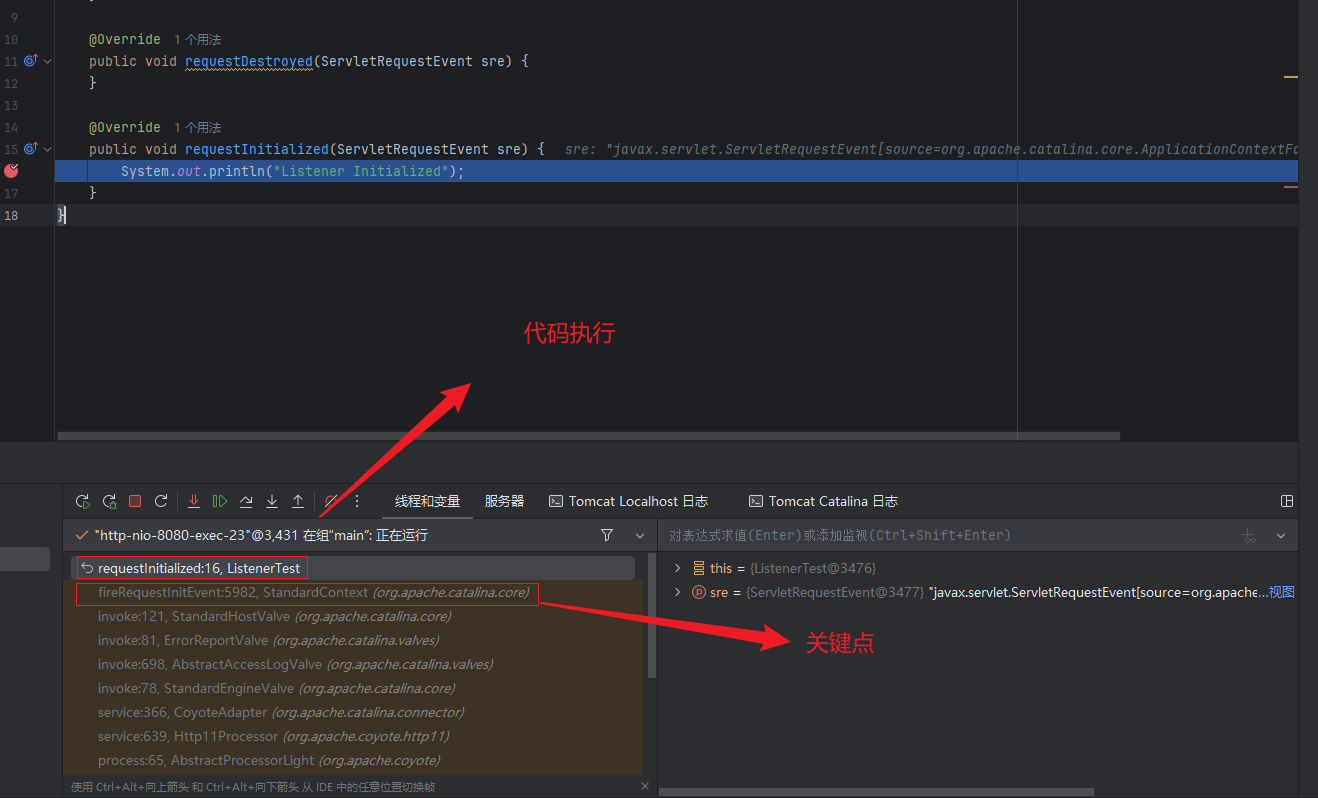1318x798 pixels.
Task: Click the layout settings icon at panel right
Action: [x=1287, y=501]
